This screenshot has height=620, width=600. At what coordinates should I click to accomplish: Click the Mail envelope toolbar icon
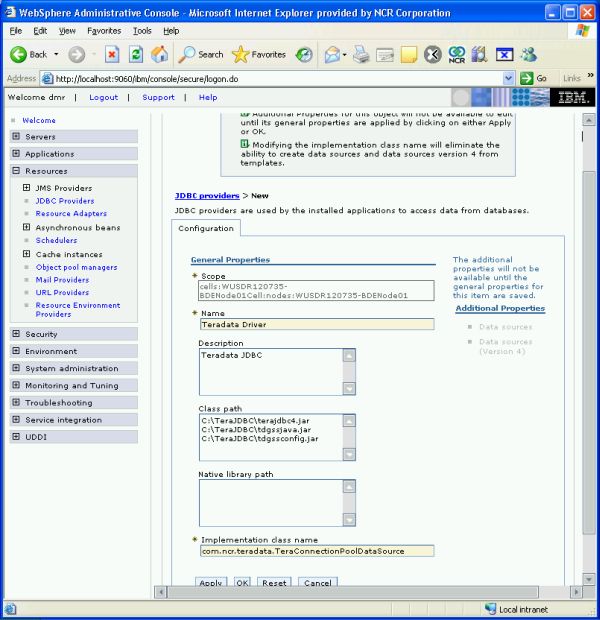332,55
